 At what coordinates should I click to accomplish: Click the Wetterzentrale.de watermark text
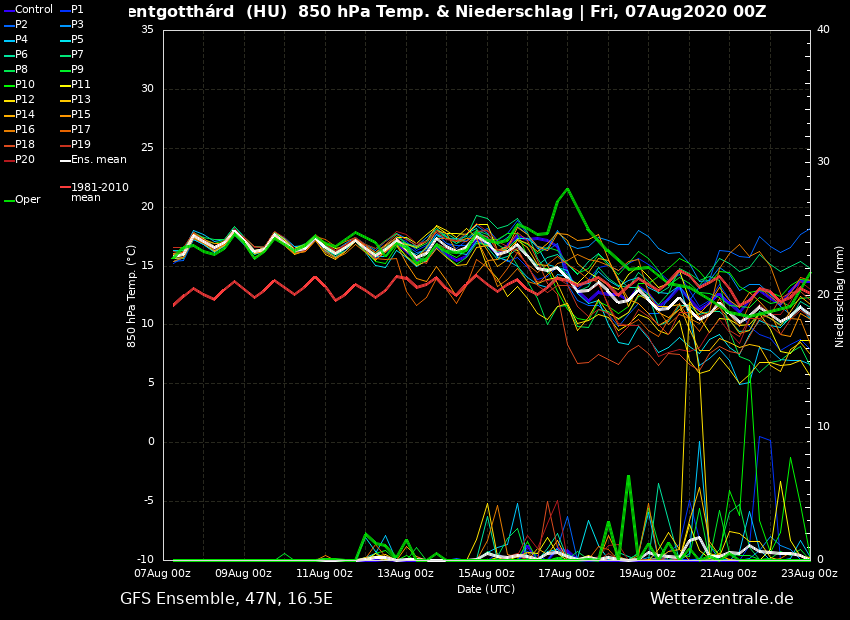[721, 599]
